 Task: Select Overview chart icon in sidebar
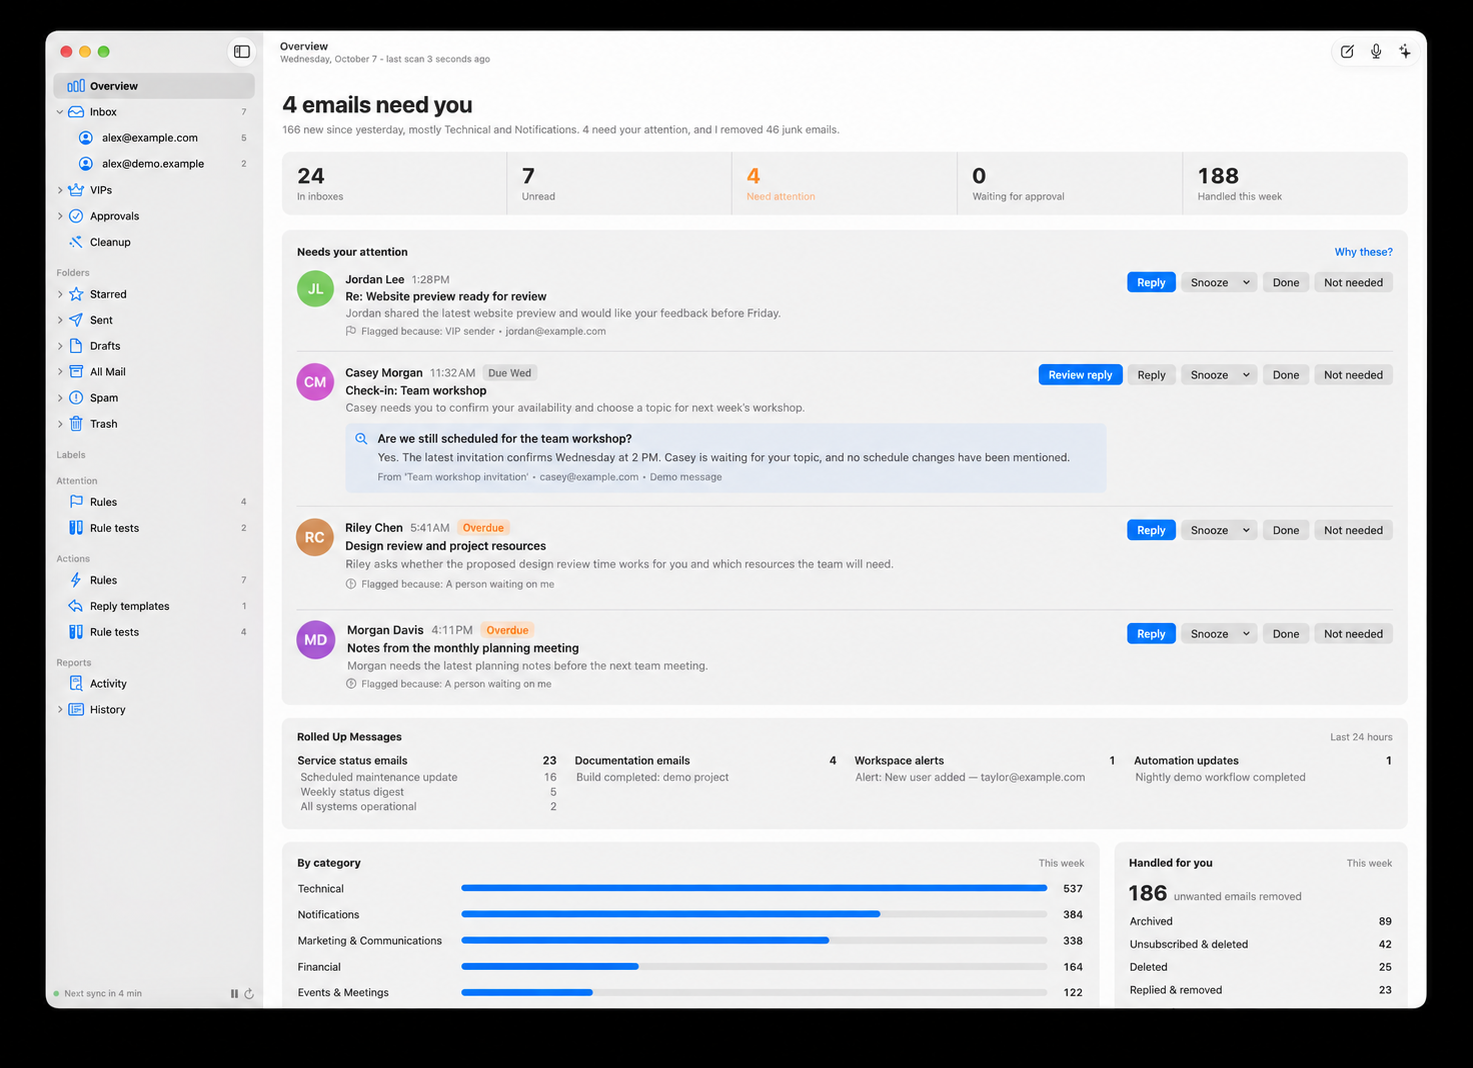tap(76, 86)
